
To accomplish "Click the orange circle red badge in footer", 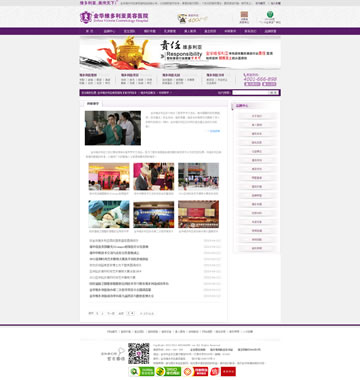I will pos(195,371).
